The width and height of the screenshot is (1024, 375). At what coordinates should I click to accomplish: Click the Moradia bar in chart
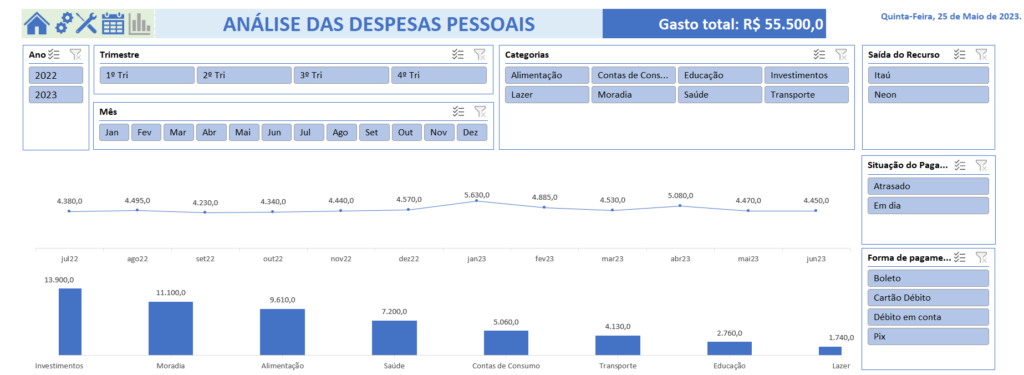click(x=170, y=328)
